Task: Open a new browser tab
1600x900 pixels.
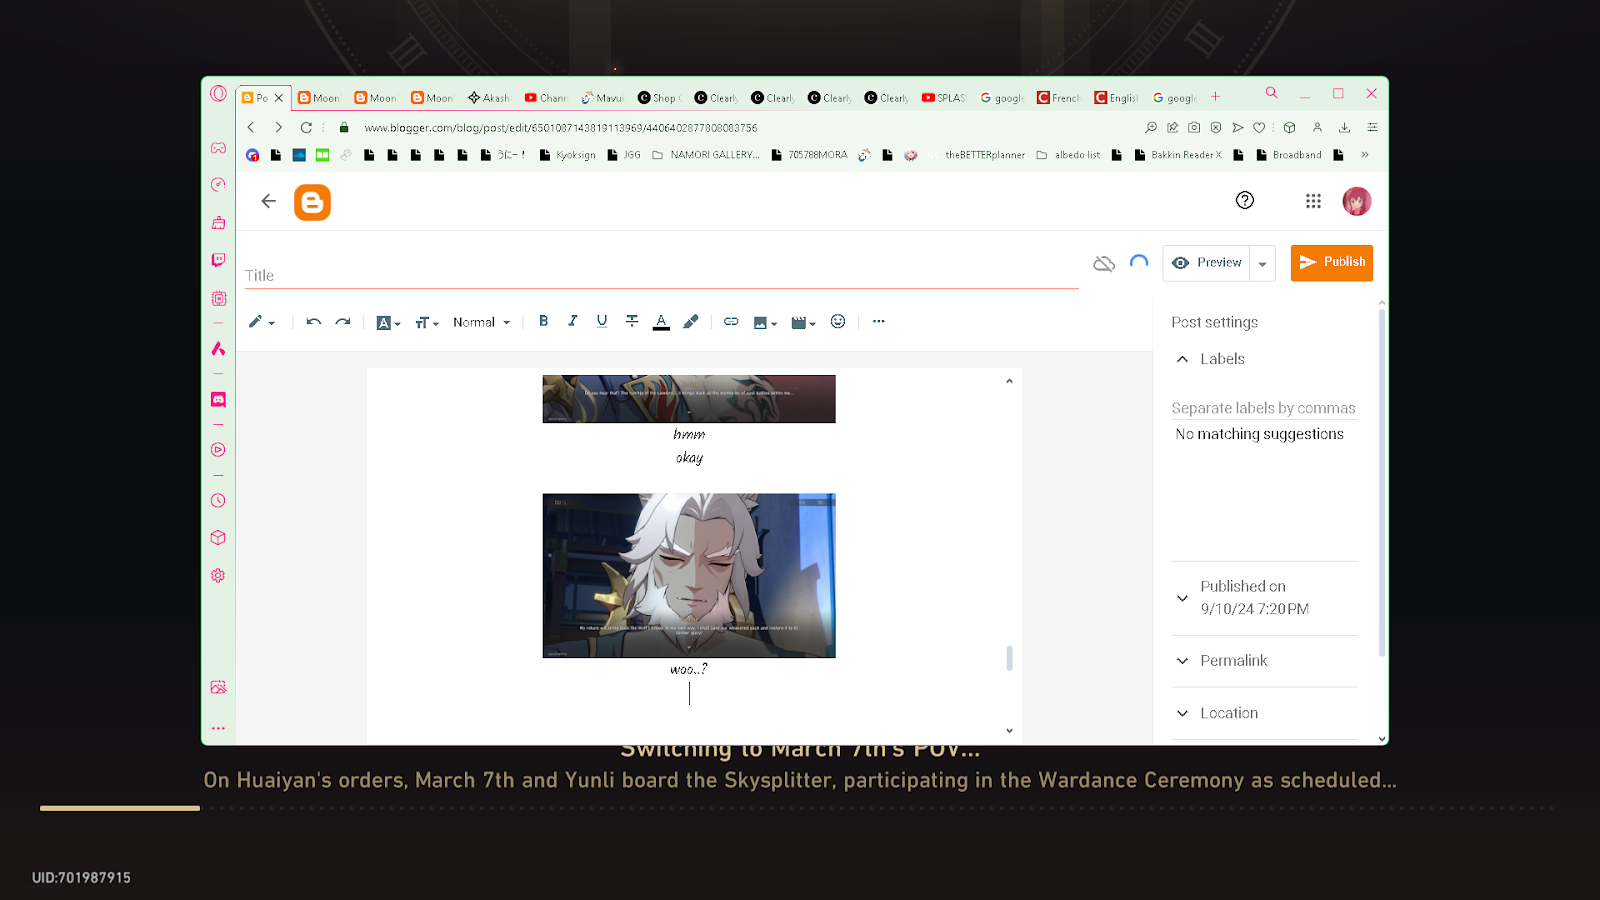Action: [x=1215, y=97]
